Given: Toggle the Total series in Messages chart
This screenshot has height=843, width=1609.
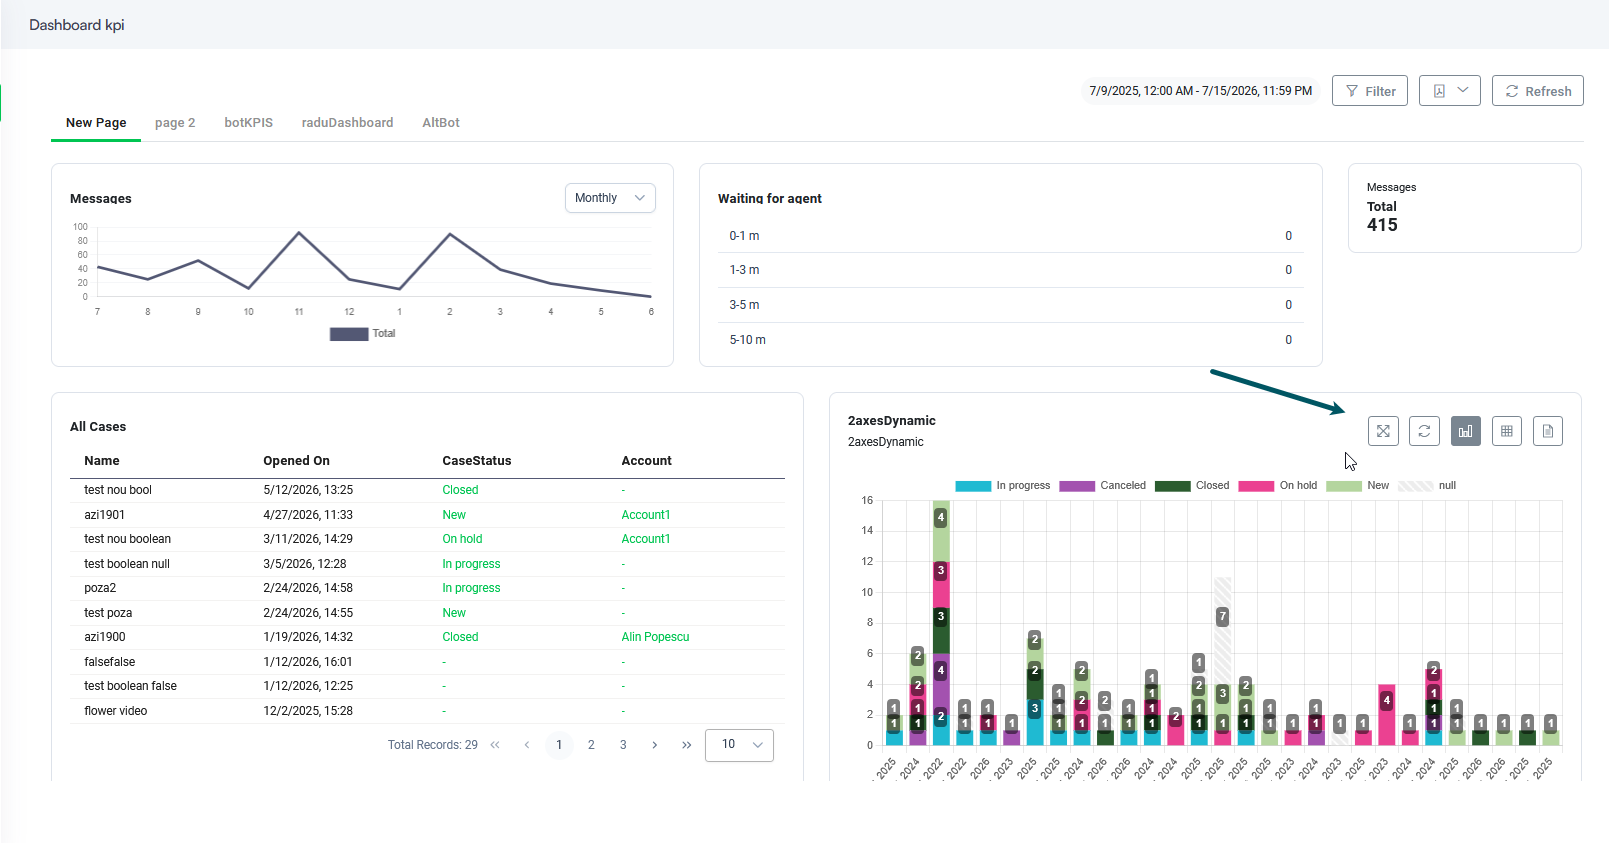Looking at the screenshot, I should pos(363,334).
